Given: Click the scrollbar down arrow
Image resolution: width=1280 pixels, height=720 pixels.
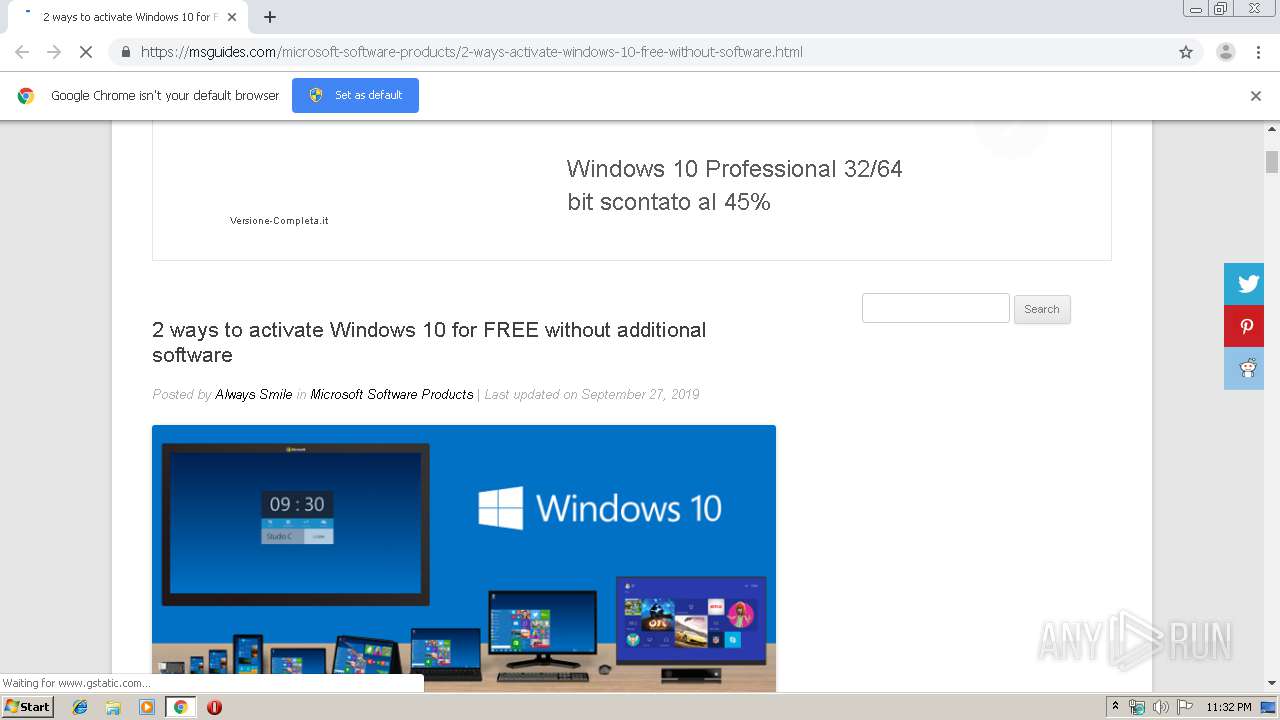Looking at the screenshot, I should [x=1272, y=684].
